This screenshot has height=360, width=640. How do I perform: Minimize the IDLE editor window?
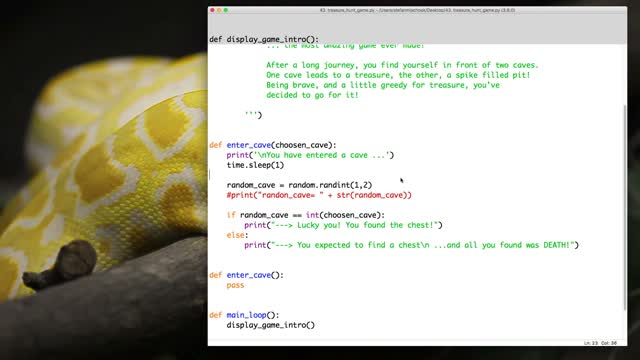click(219, 10)
